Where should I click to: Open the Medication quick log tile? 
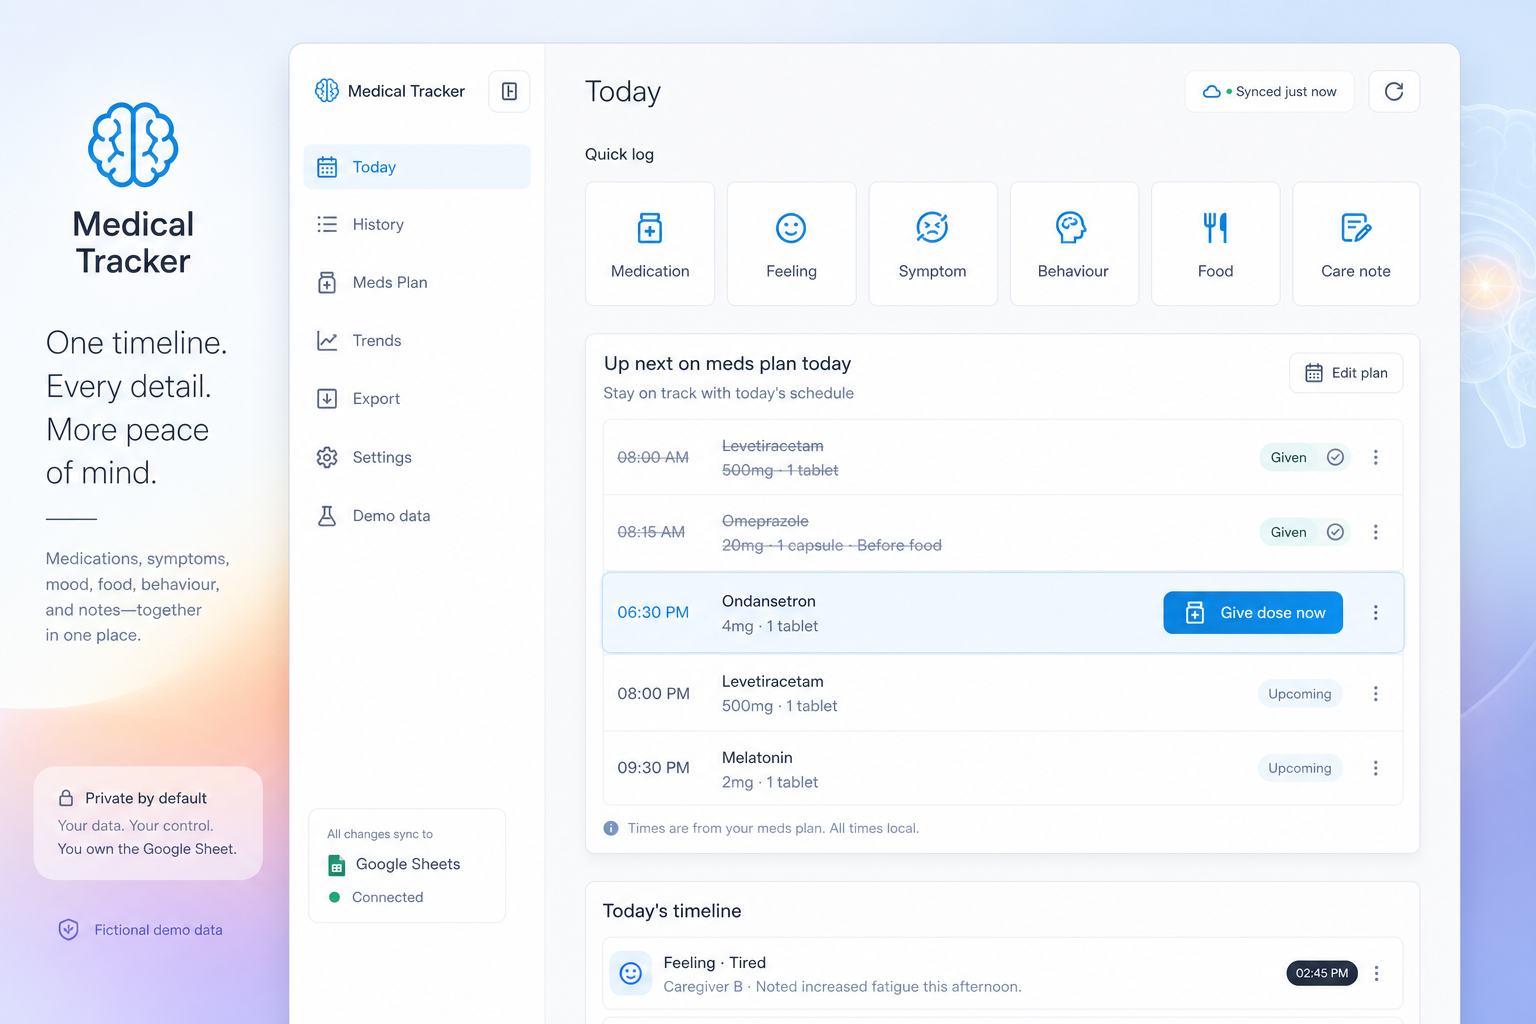(x=650, y=243)
